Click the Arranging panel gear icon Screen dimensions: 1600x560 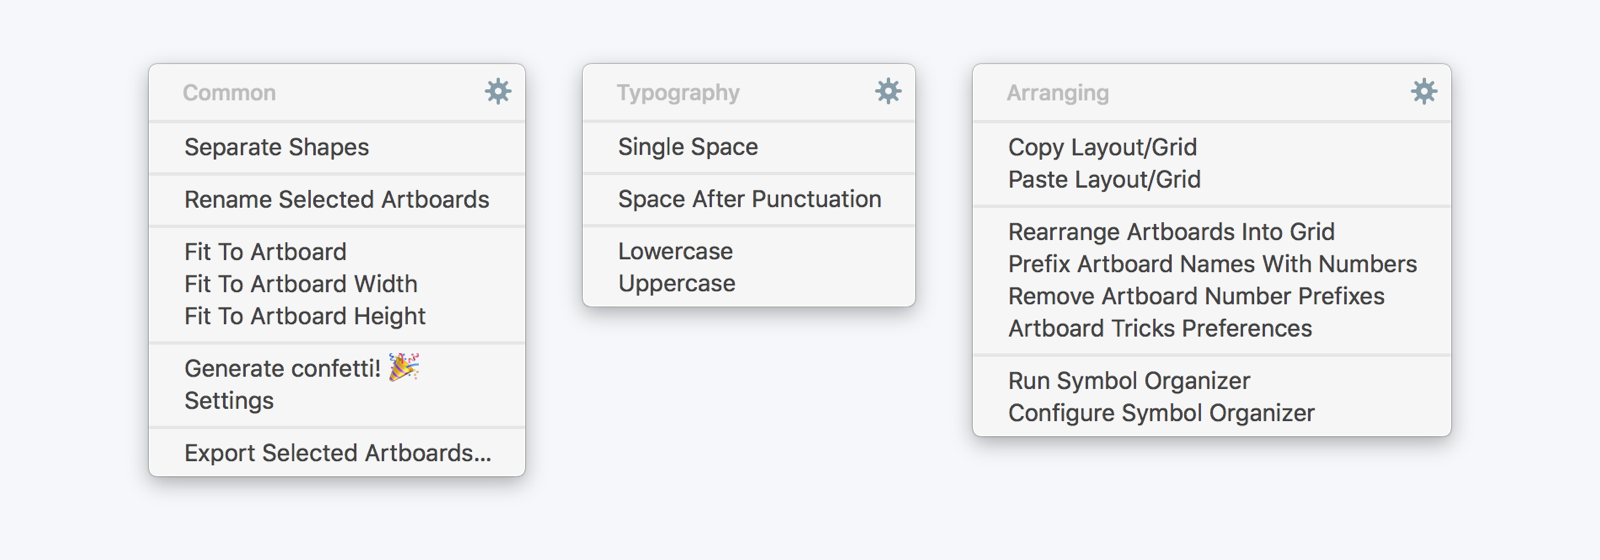coord(1424,92)
